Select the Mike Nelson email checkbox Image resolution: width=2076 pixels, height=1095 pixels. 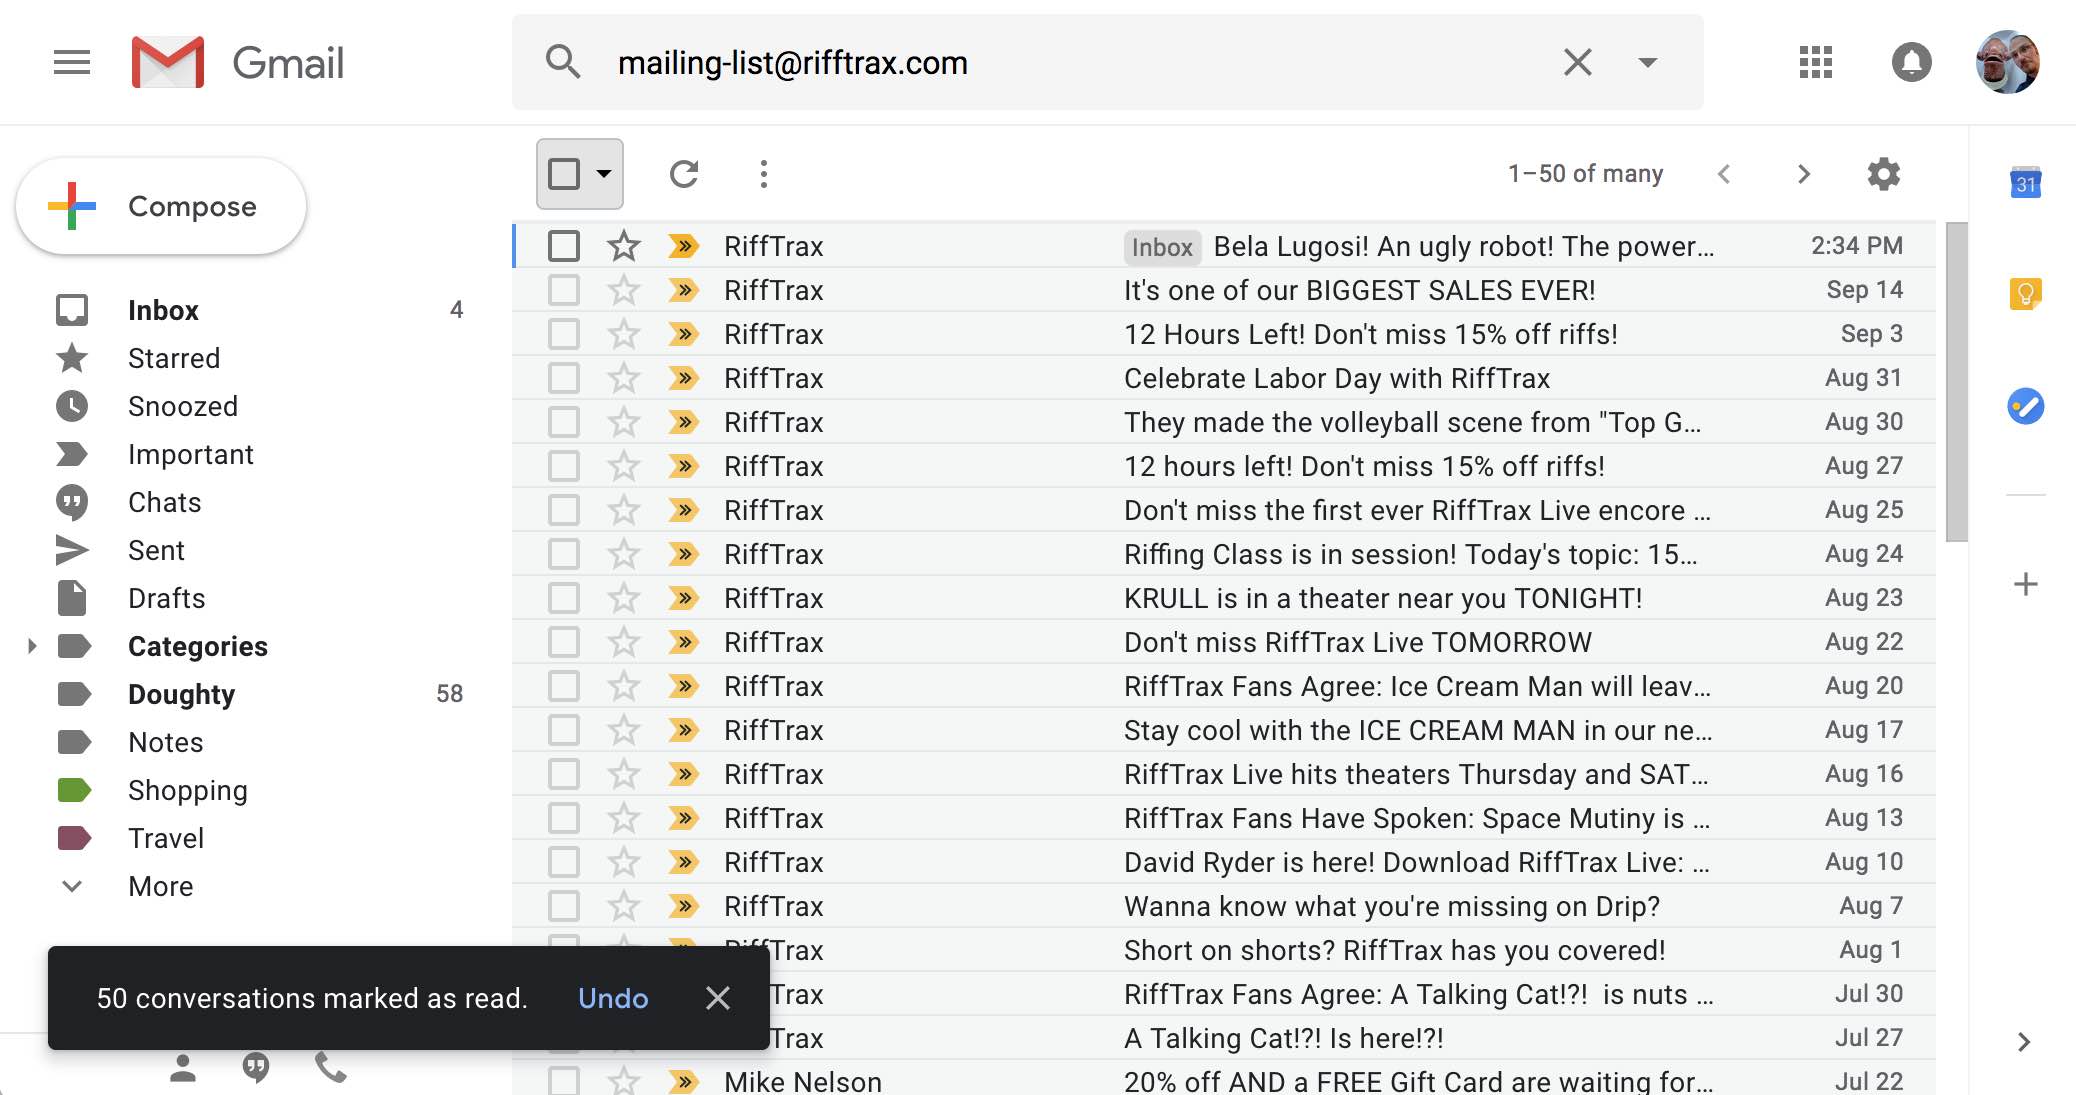[x=564, y=1081]
